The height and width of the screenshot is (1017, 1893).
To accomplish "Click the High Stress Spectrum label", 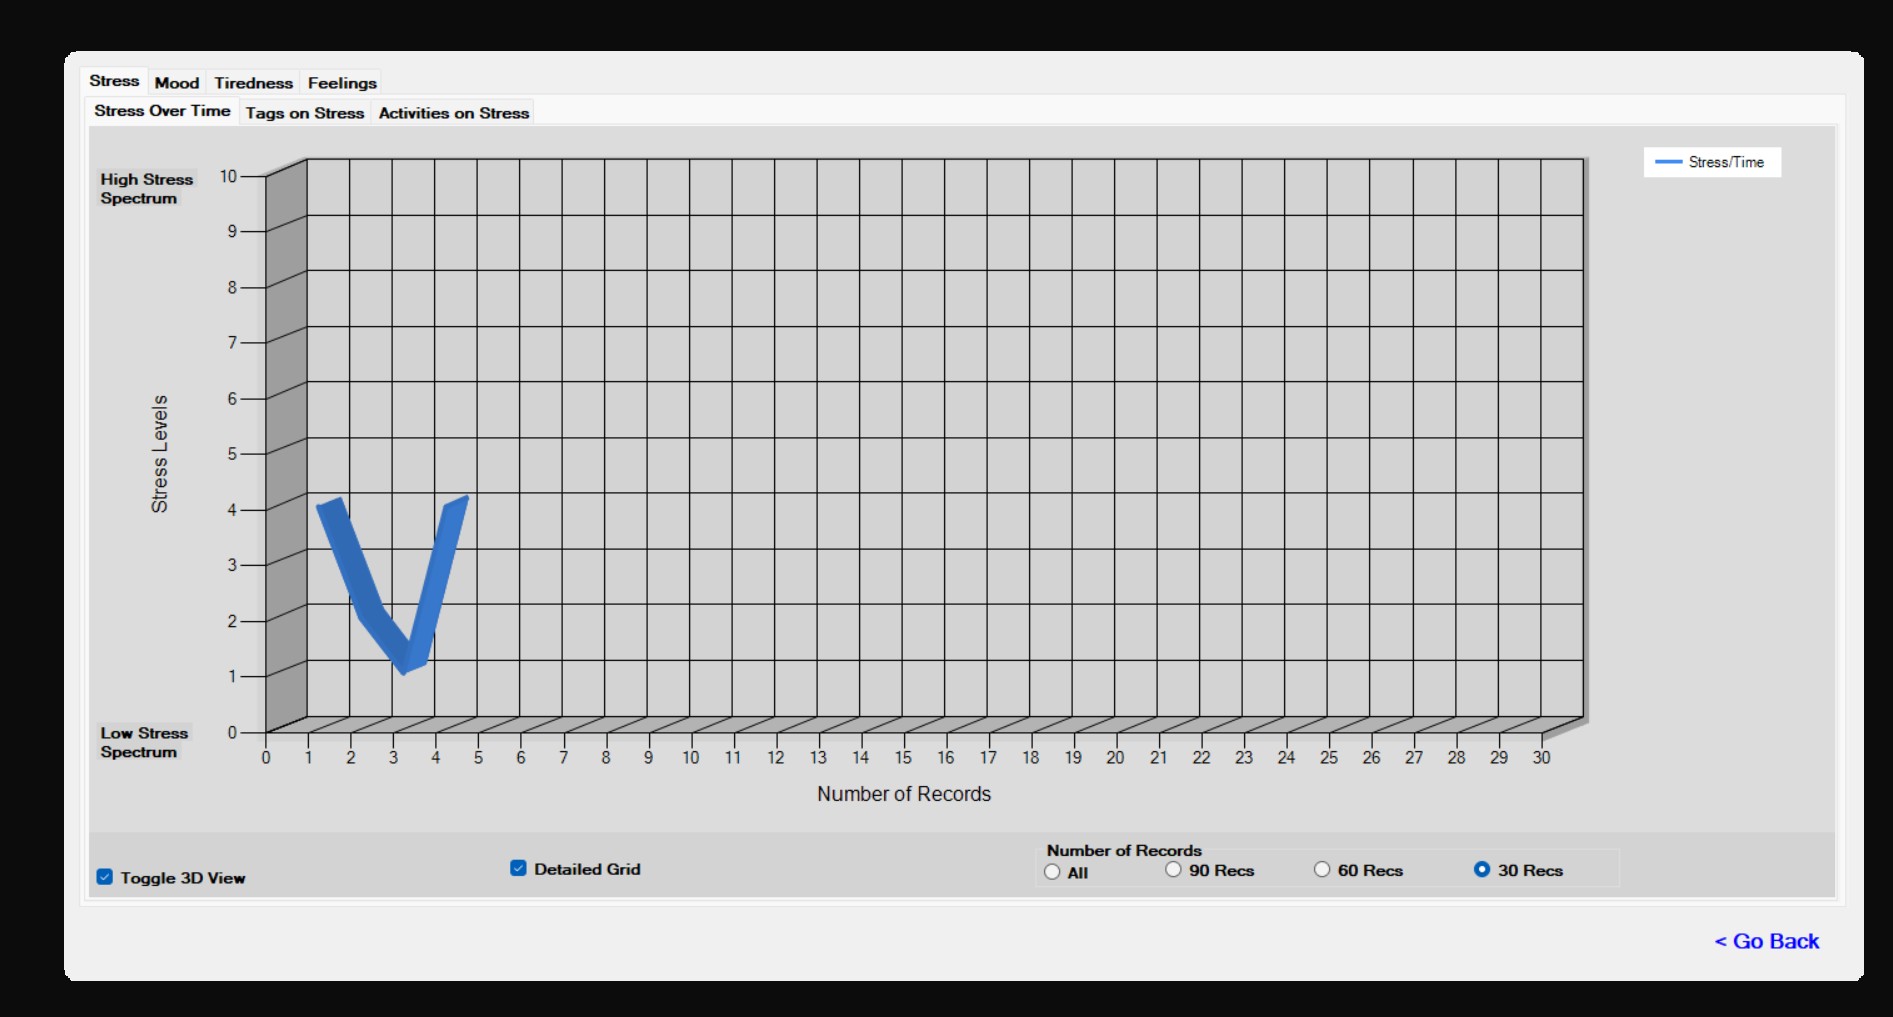I will [146, 189].
